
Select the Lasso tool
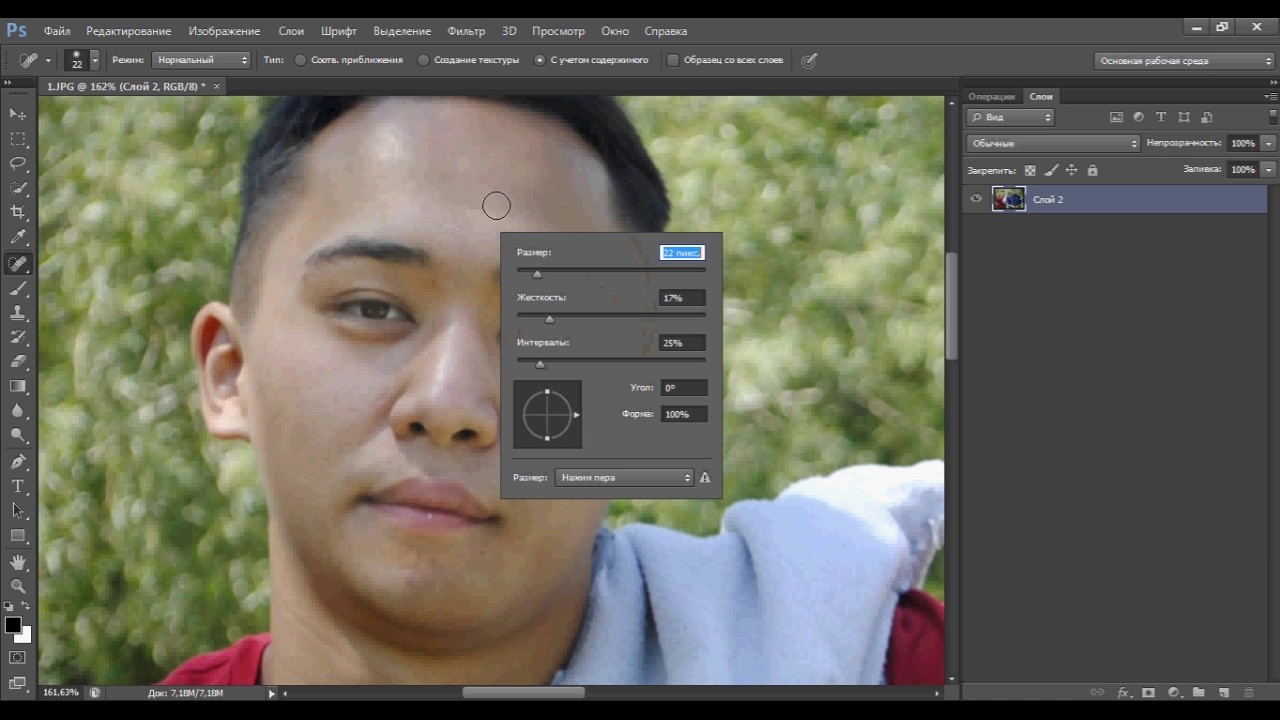[18, 163]
